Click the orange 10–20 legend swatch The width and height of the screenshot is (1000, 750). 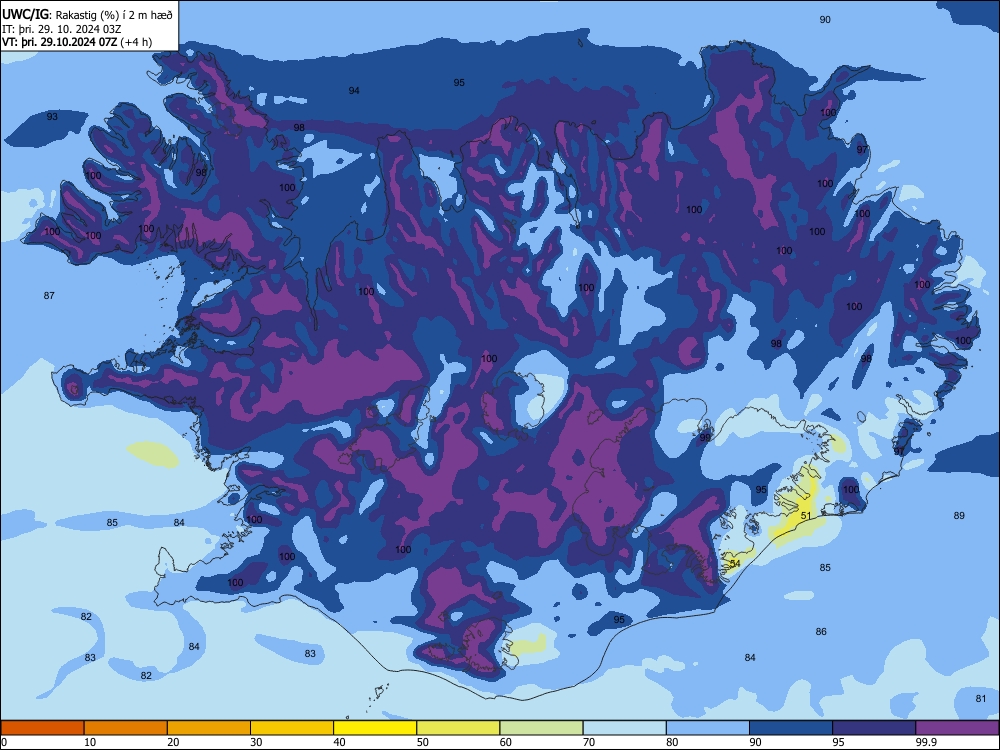pyautogui.click(x=126, y=728)
